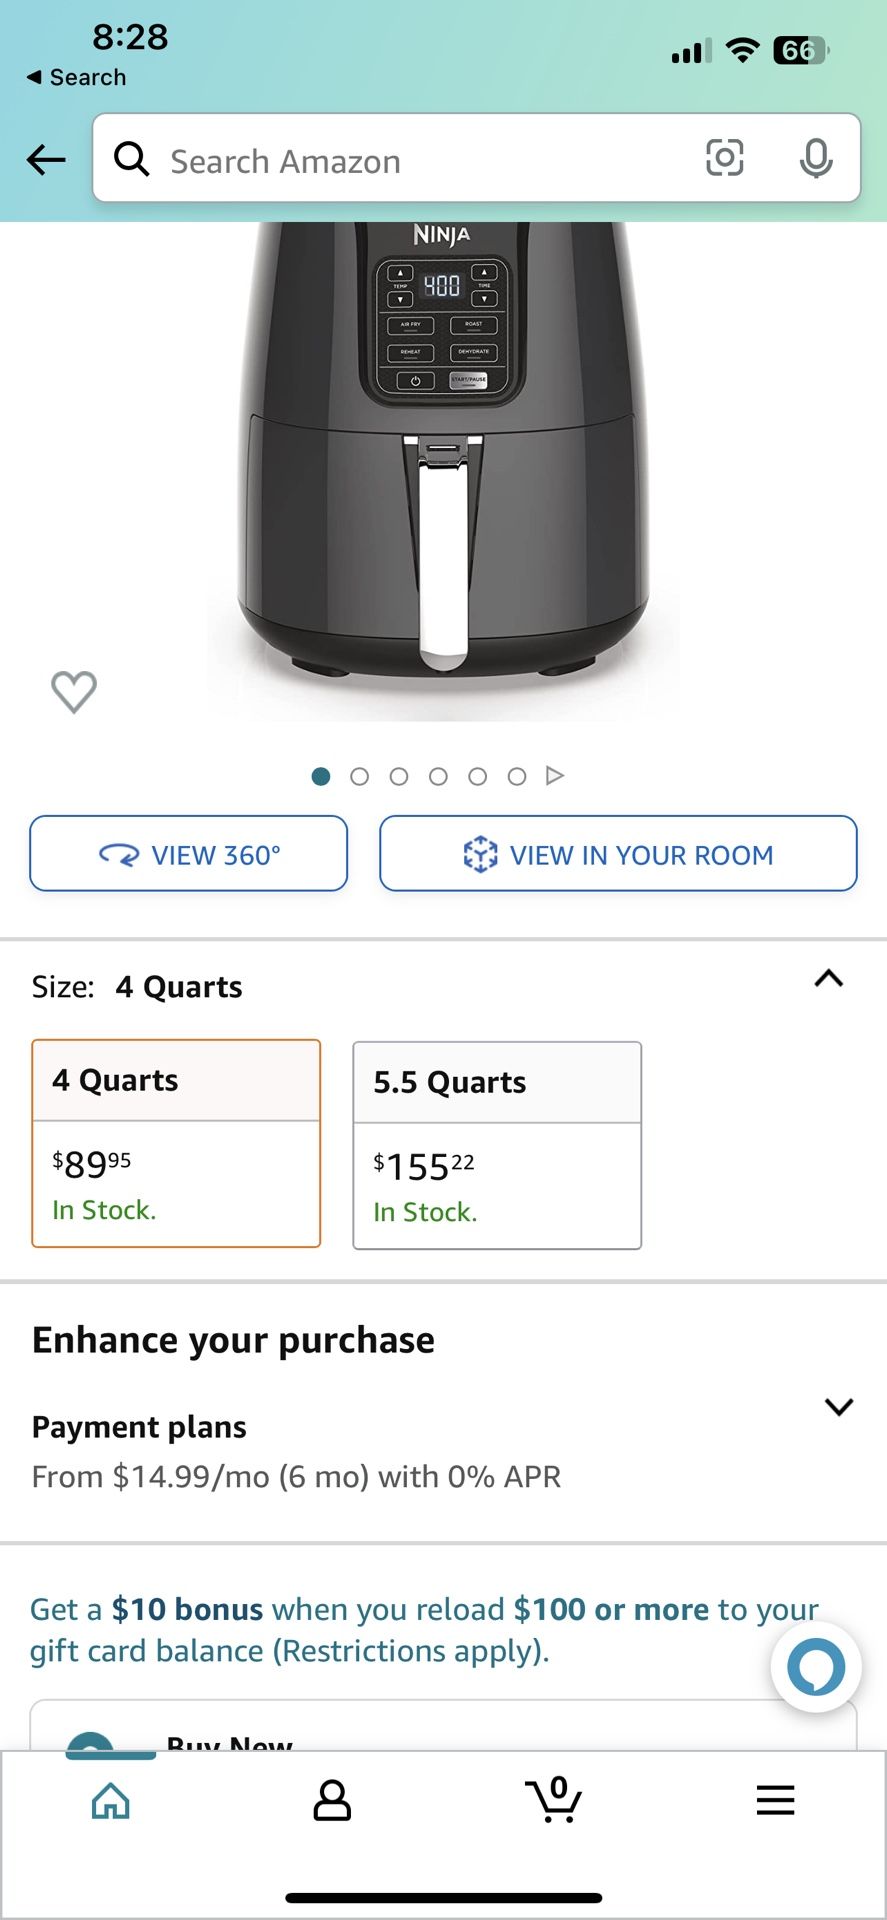Expand the Payment plans section
Image resolution: width=887 pixels, height=1920 pixels.
pyautogui.click(x=838, y=1407)
